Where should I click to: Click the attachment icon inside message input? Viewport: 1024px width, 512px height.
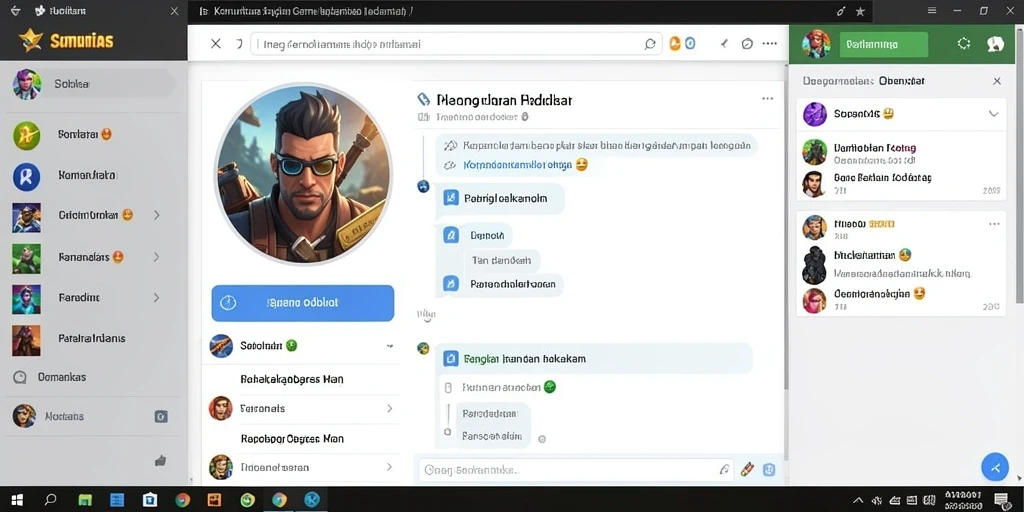pyautogui.click(x=724, y=469)
